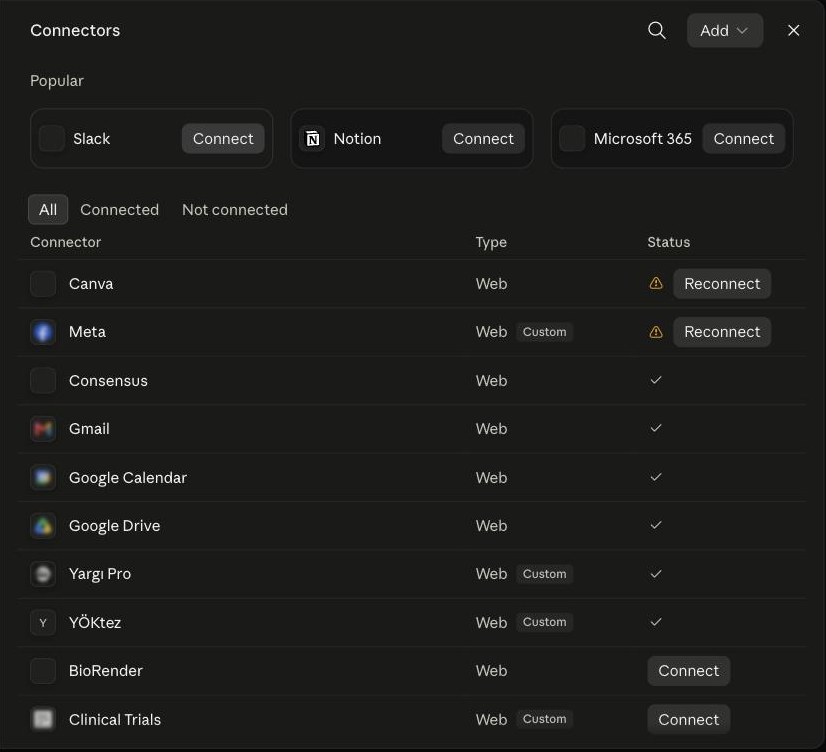Screen dimensions: 826x752
Task: Expand the Add dropdown button
Action: point(725,31)
